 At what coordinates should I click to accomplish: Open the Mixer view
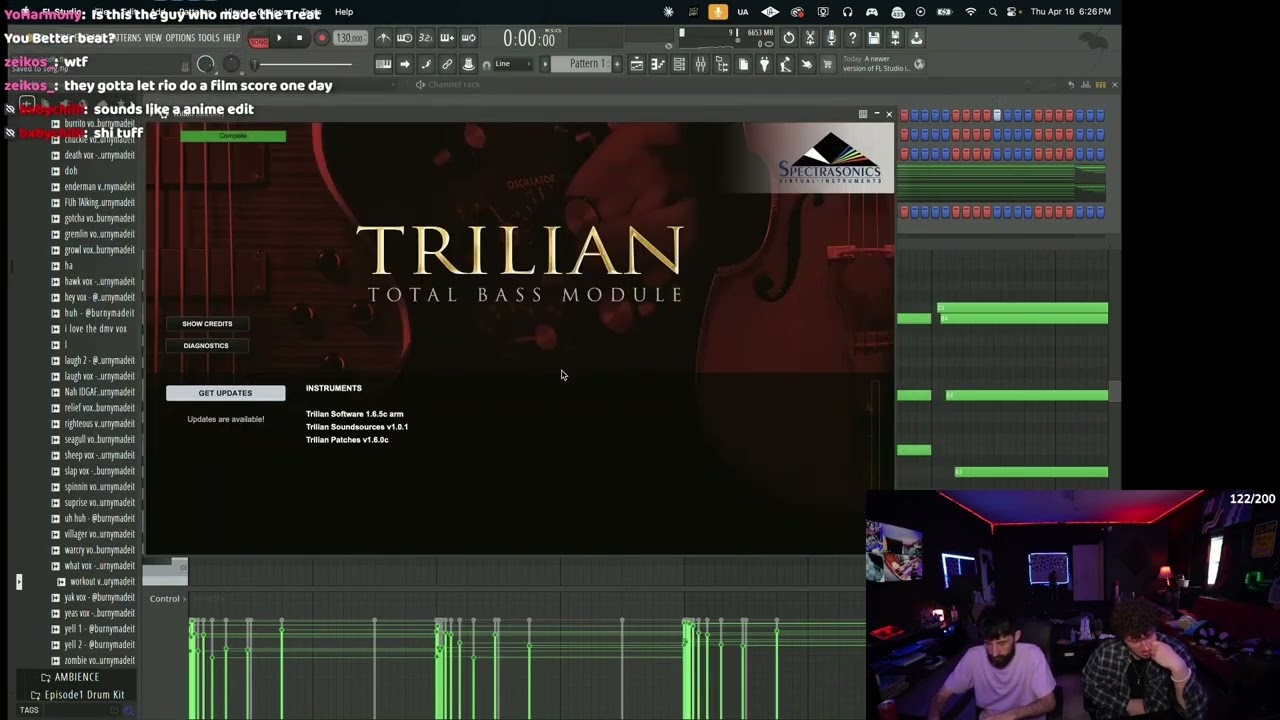click(700, 64)
